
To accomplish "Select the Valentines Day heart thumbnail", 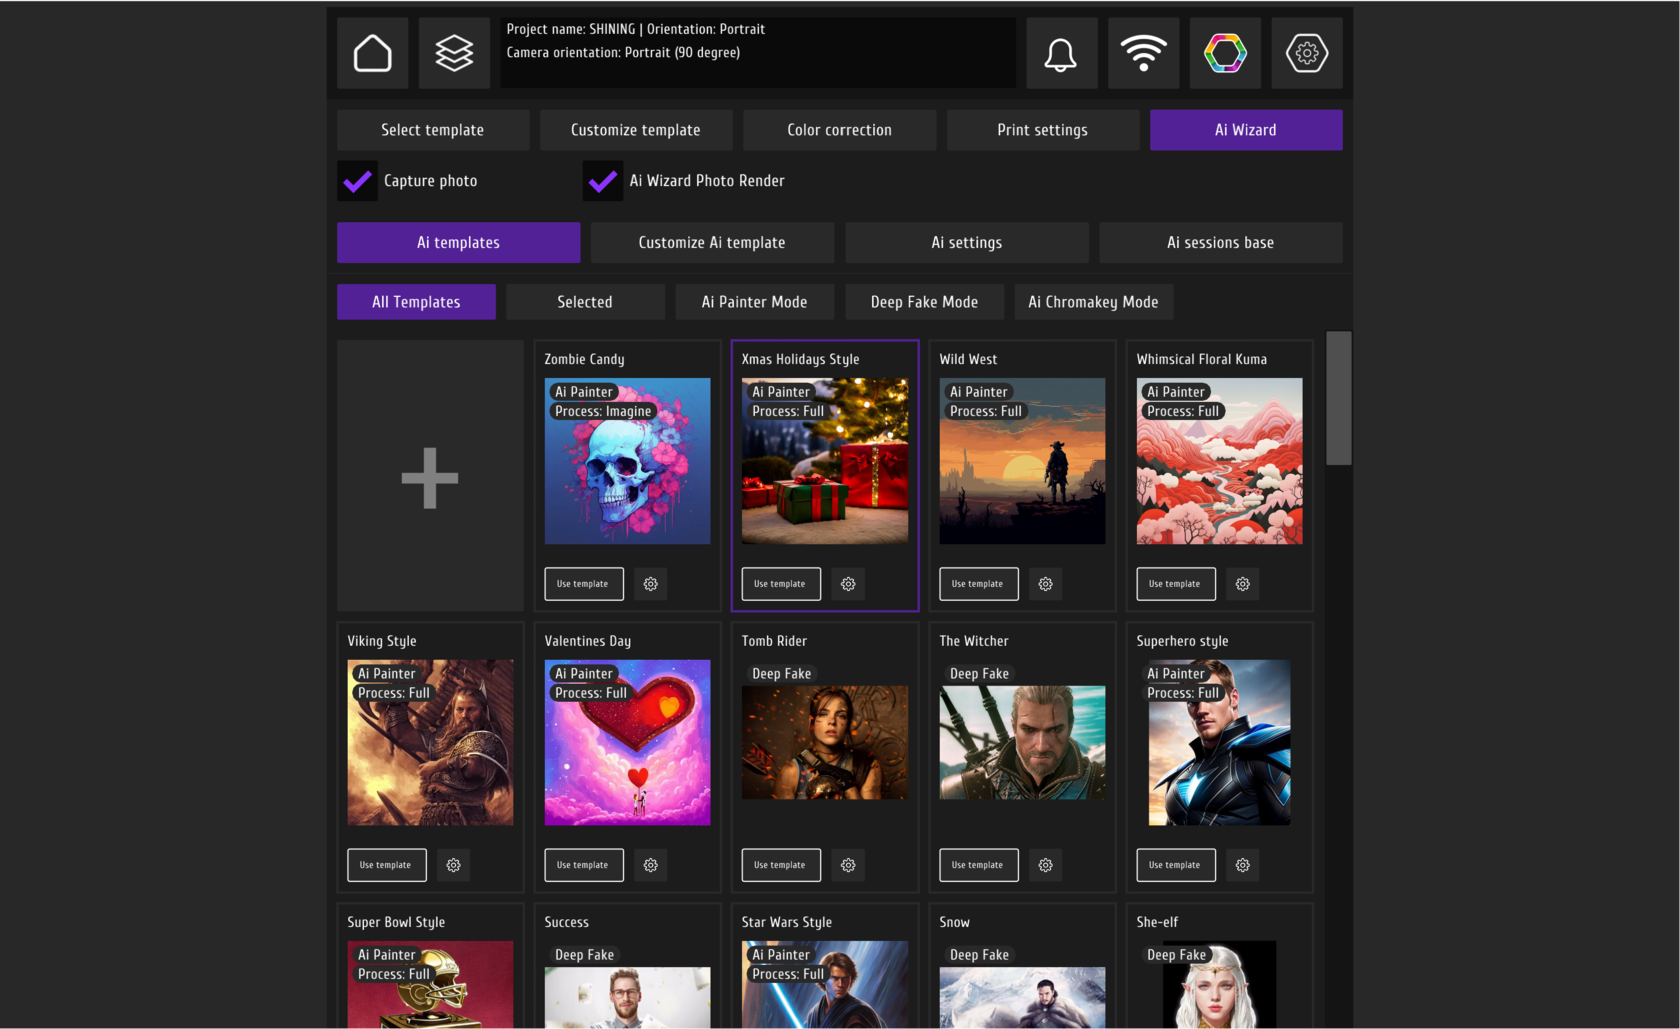I will 628,742.
